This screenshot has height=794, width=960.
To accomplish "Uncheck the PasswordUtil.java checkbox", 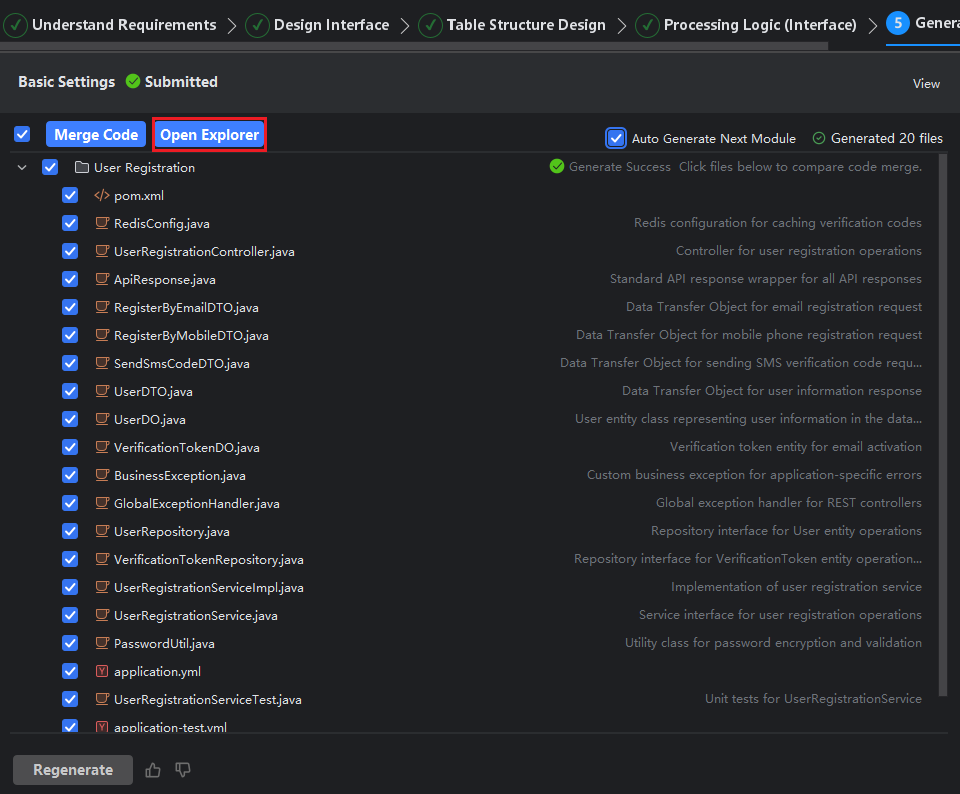I will tap(70, 644).
